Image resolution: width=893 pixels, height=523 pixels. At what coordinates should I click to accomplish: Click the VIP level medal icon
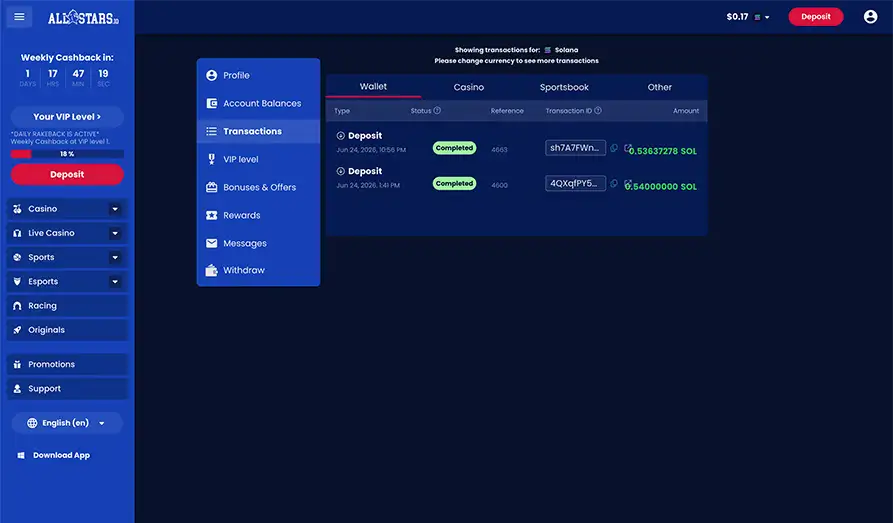(x=211, y=159)
